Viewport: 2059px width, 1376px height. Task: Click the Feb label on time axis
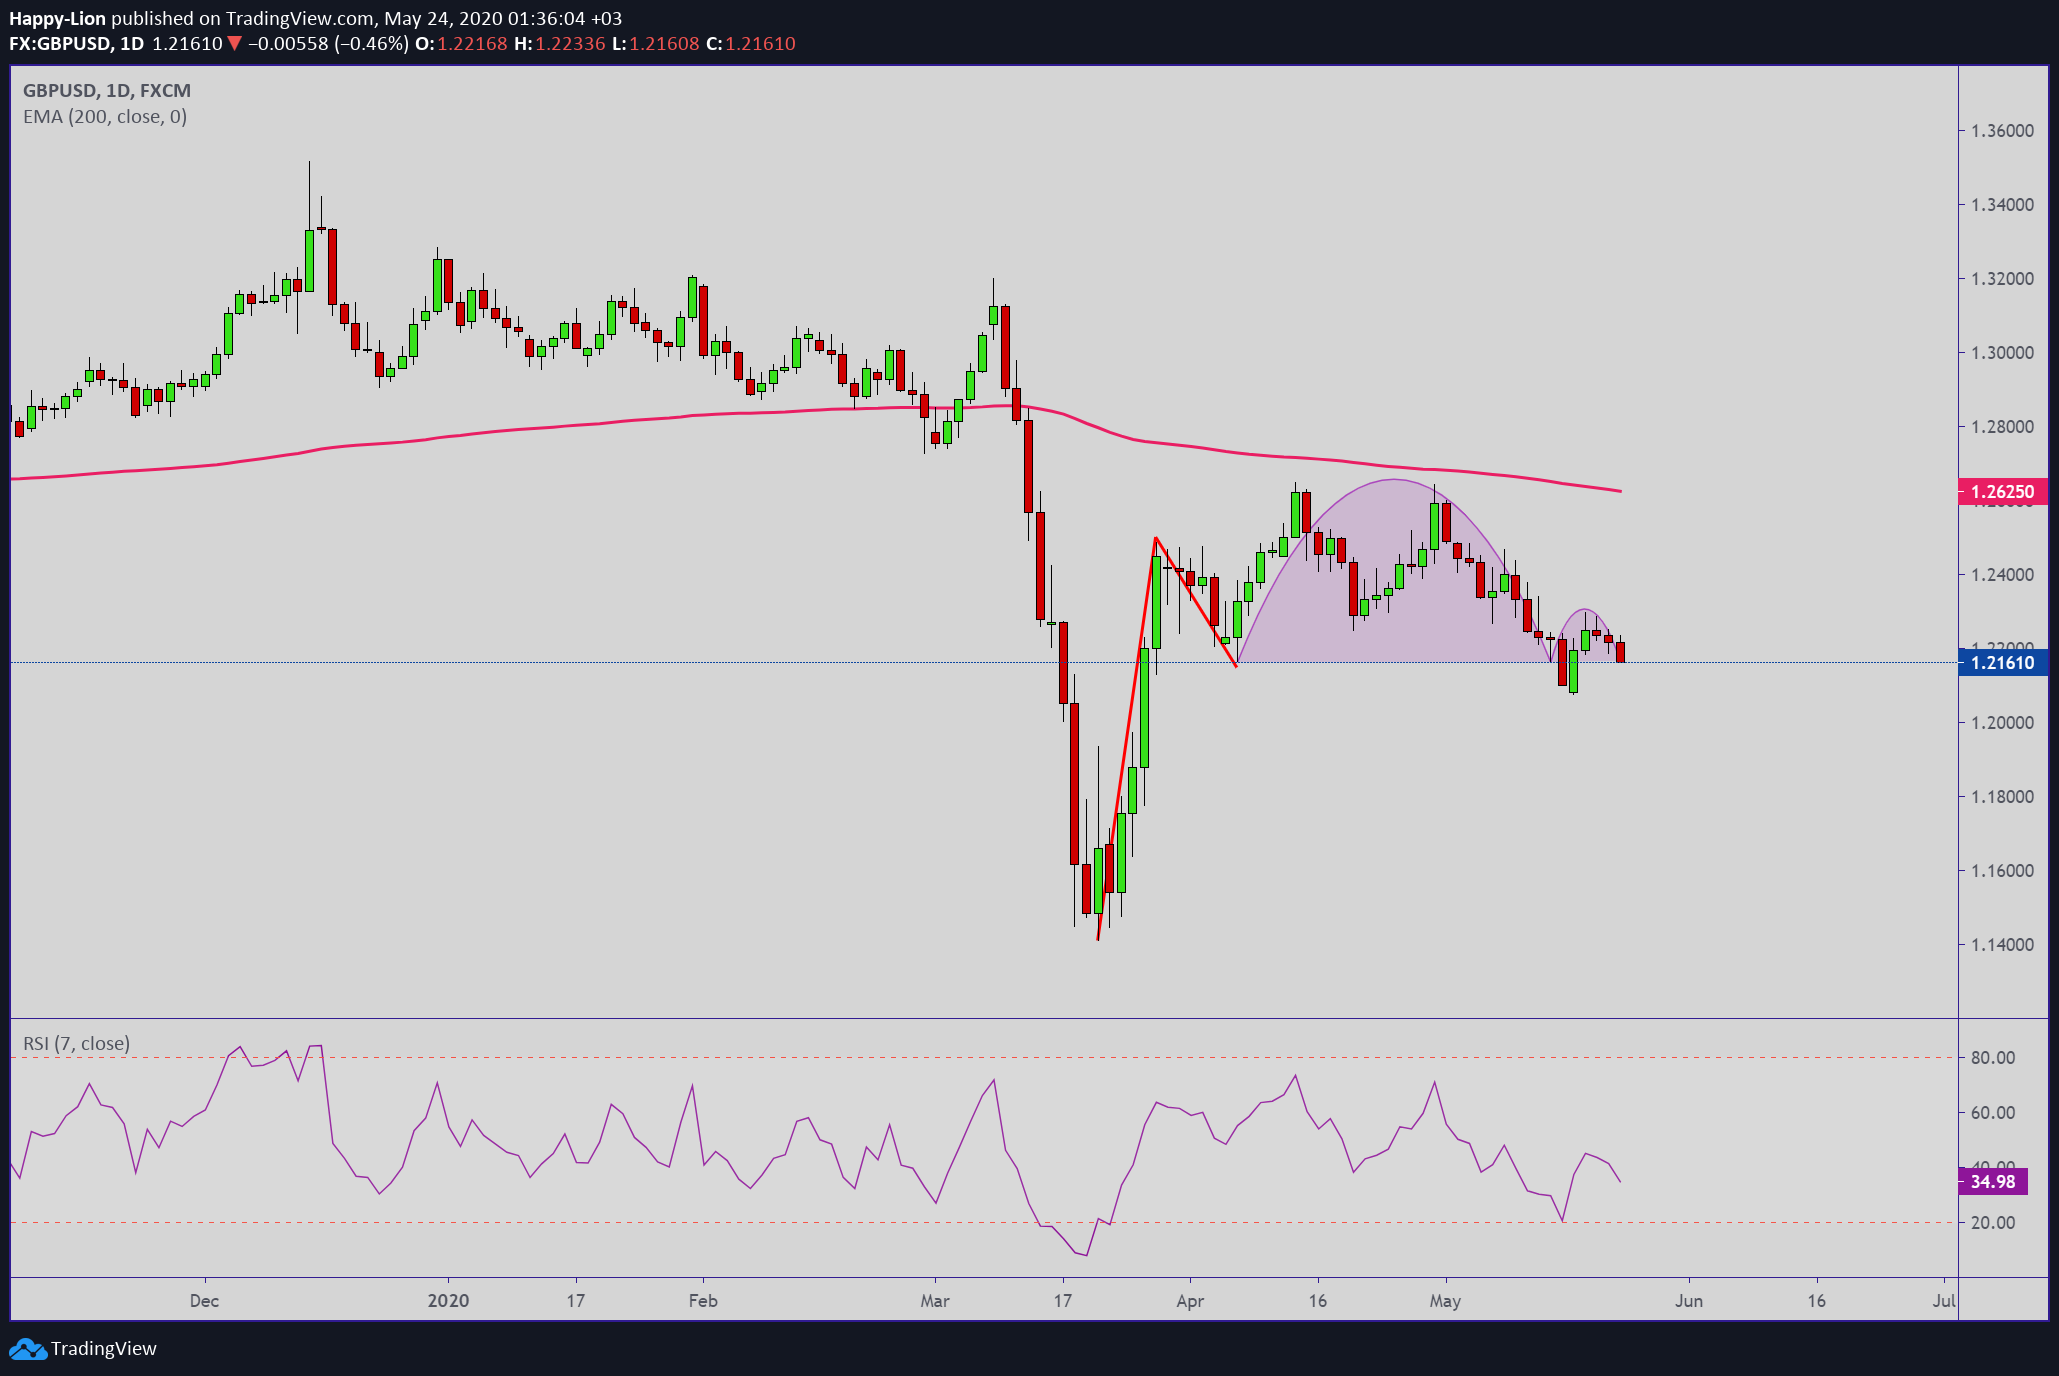[x=703, y=1301]
